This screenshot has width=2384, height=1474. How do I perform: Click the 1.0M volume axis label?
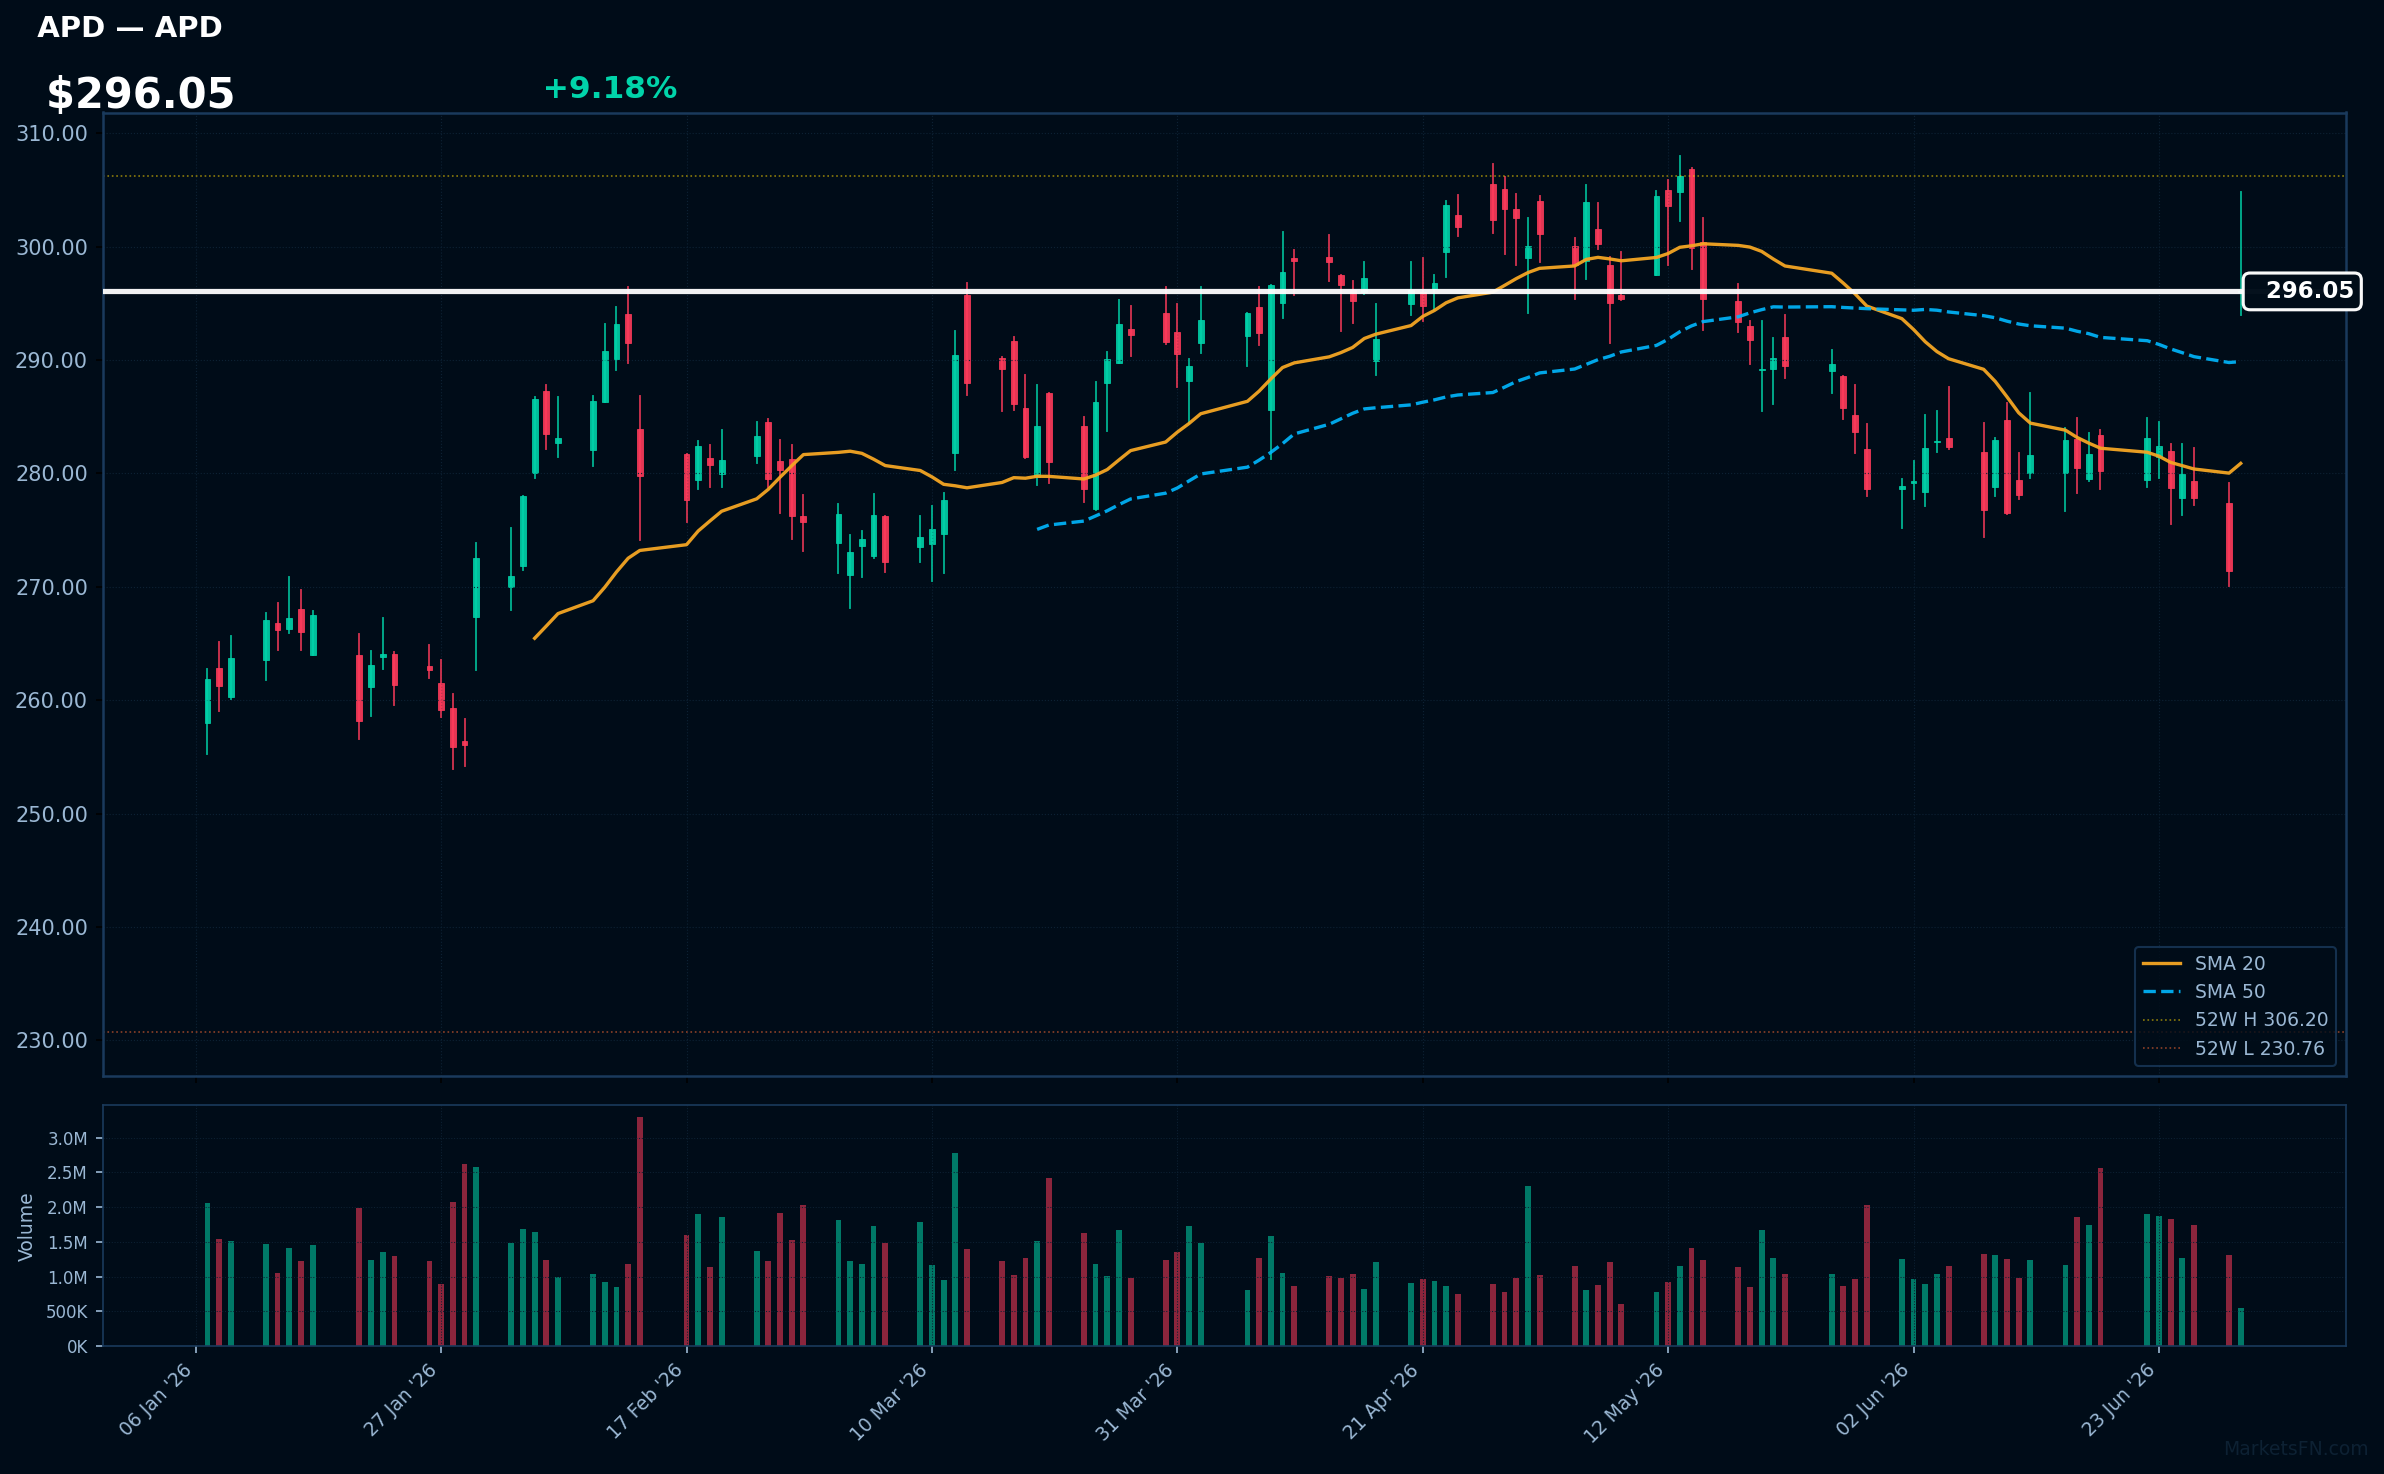[x=68, y=1277]
